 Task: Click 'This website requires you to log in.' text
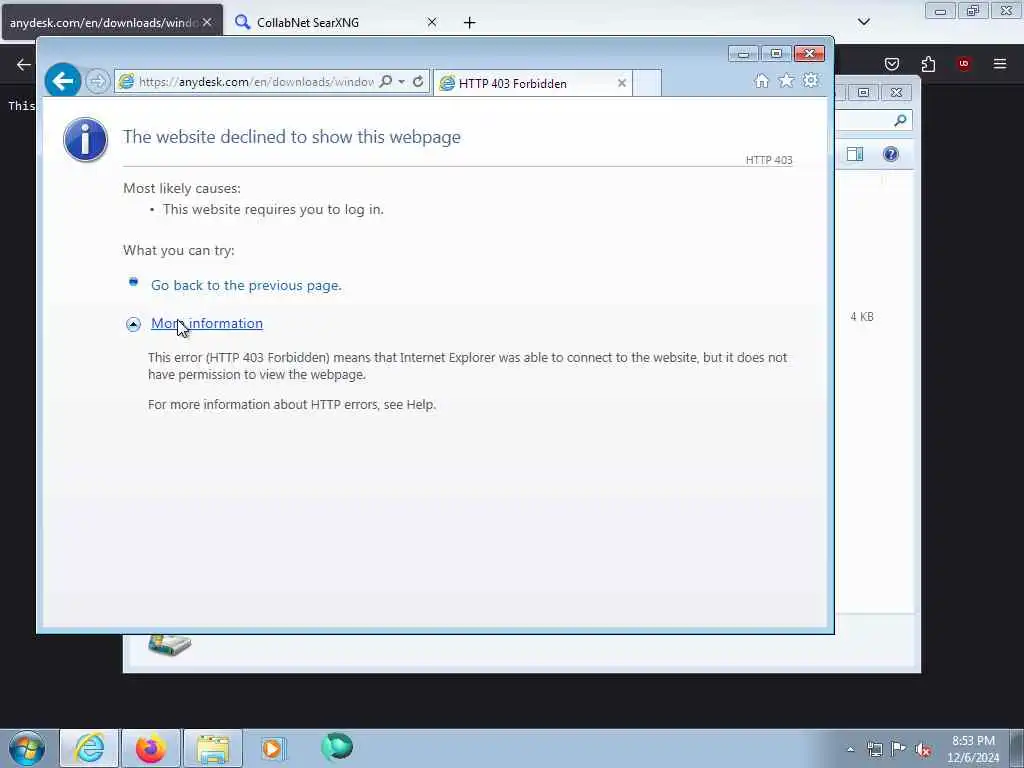tap(273, 210)
